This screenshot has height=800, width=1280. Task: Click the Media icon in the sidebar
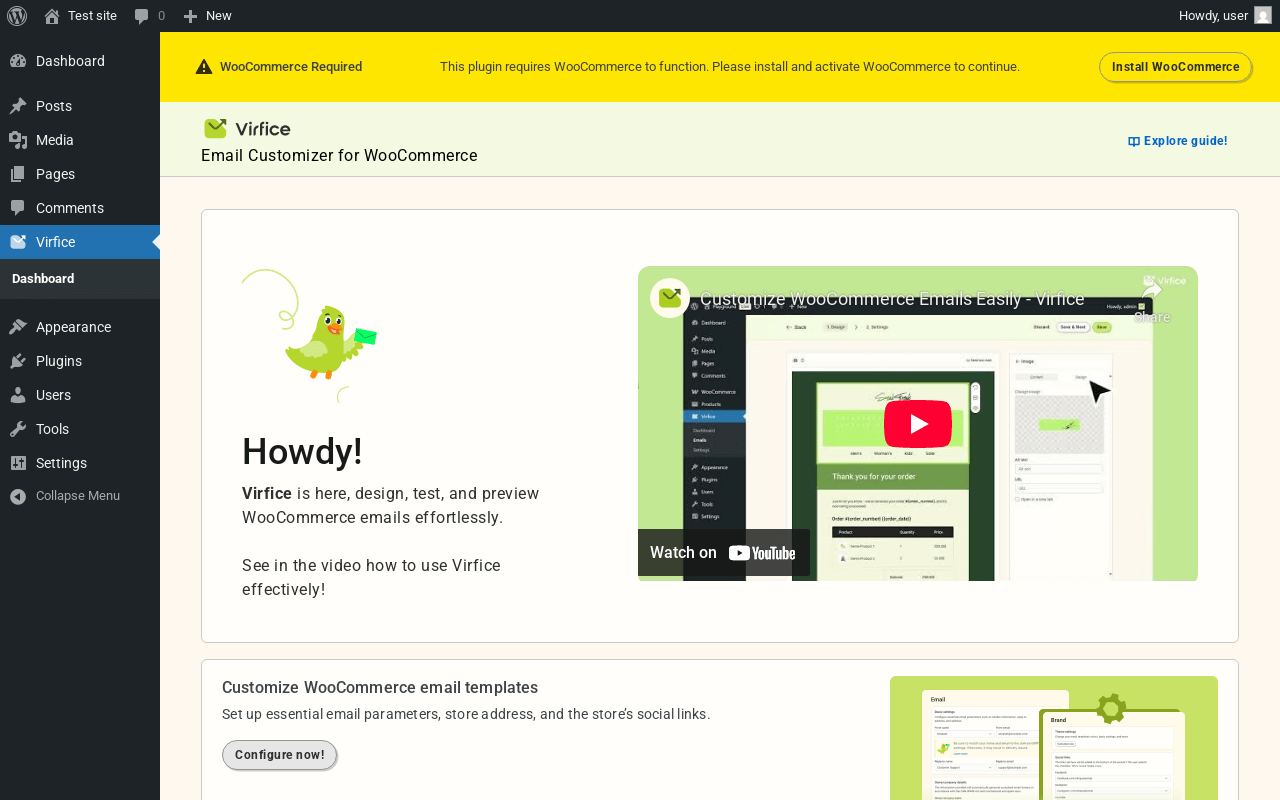point(18,140)
